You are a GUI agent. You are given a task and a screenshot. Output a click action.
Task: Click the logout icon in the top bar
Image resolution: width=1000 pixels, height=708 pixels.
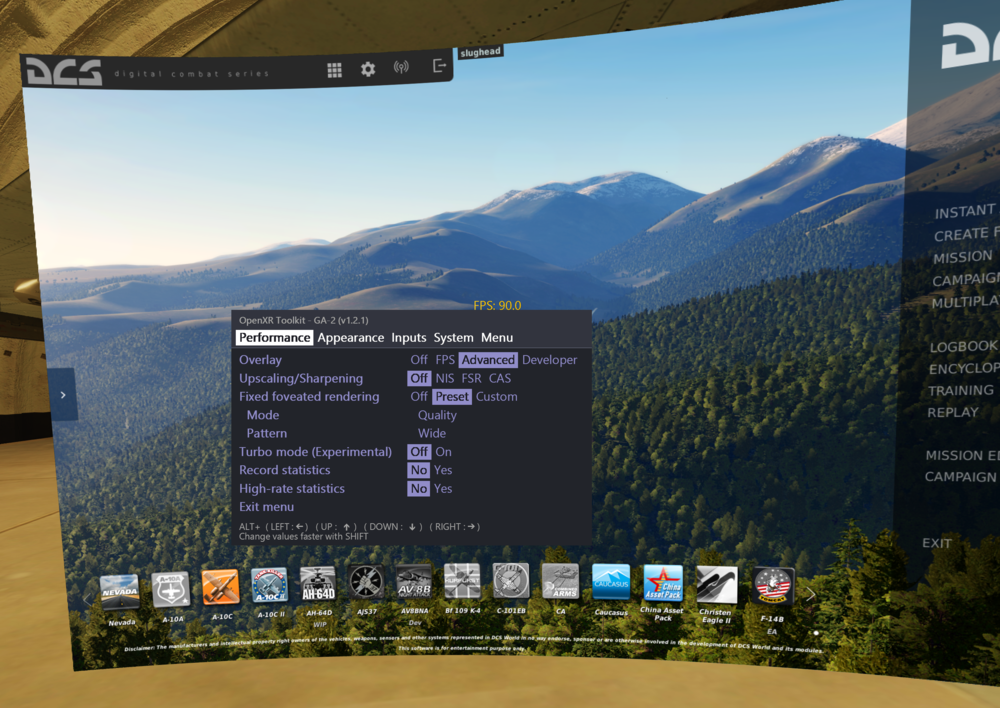(x=438, y=66)
